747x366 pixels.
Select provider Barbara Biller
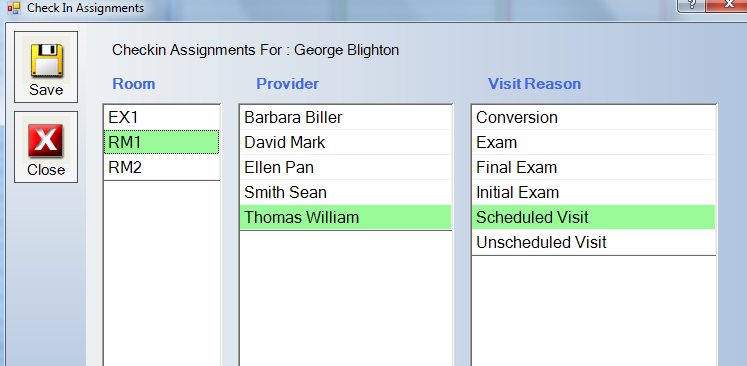click(345, 117)
